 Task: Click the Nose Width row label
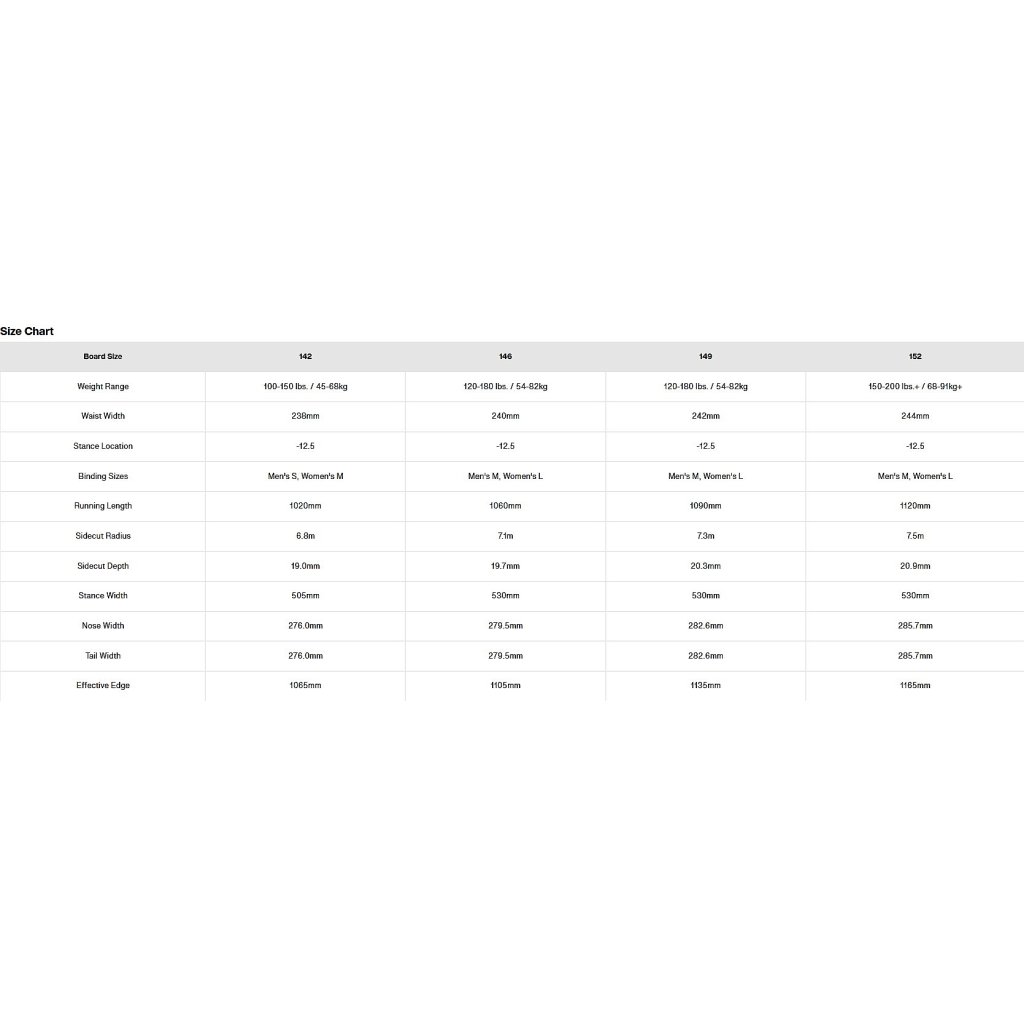point(103,626)
